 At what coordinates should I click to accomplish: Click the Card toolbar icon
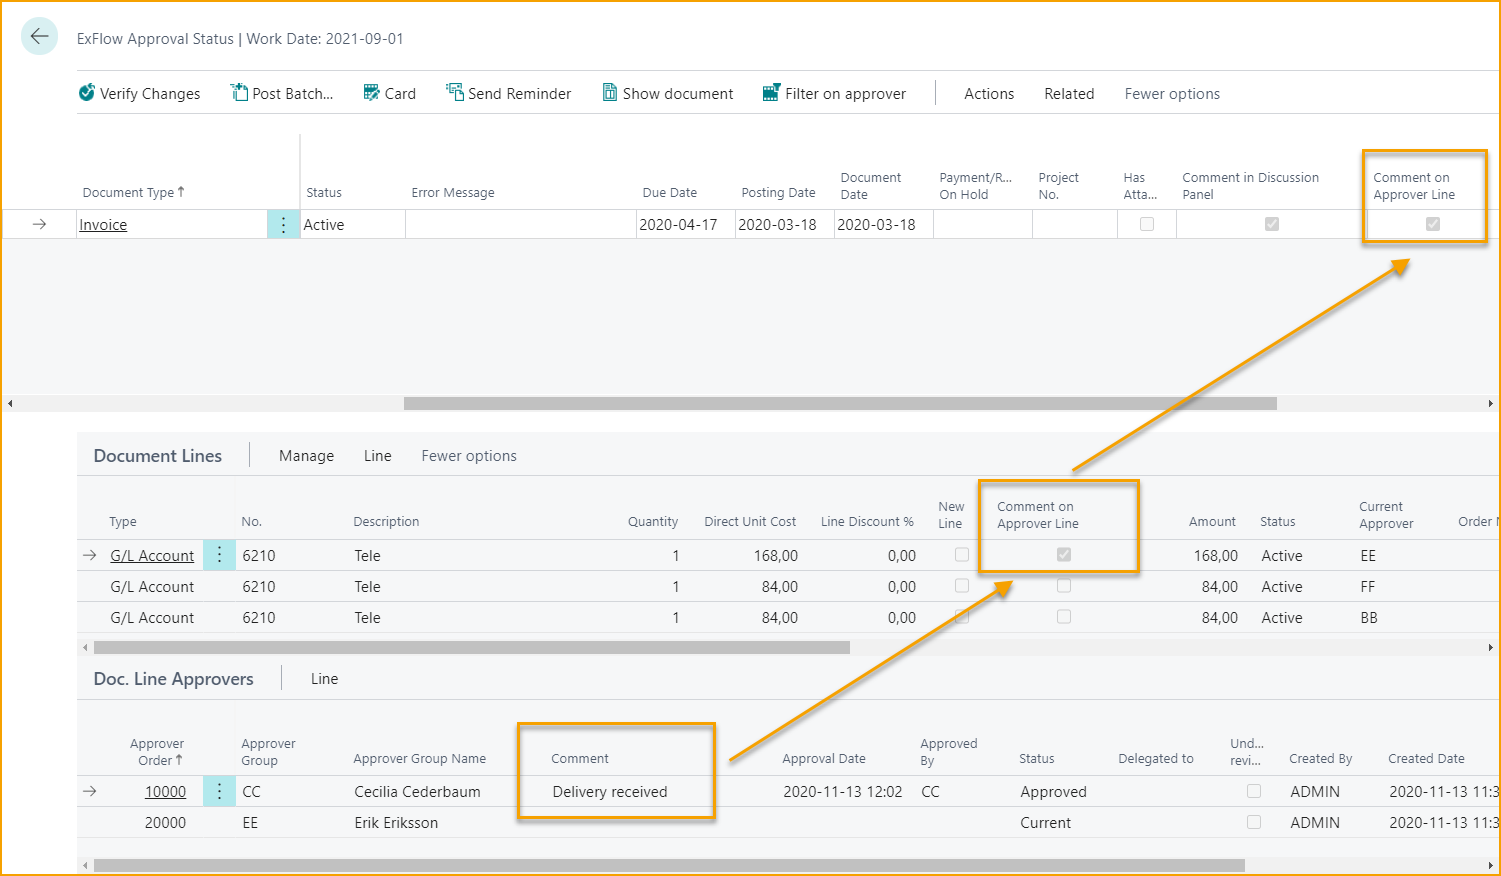(x=371, y=92)
